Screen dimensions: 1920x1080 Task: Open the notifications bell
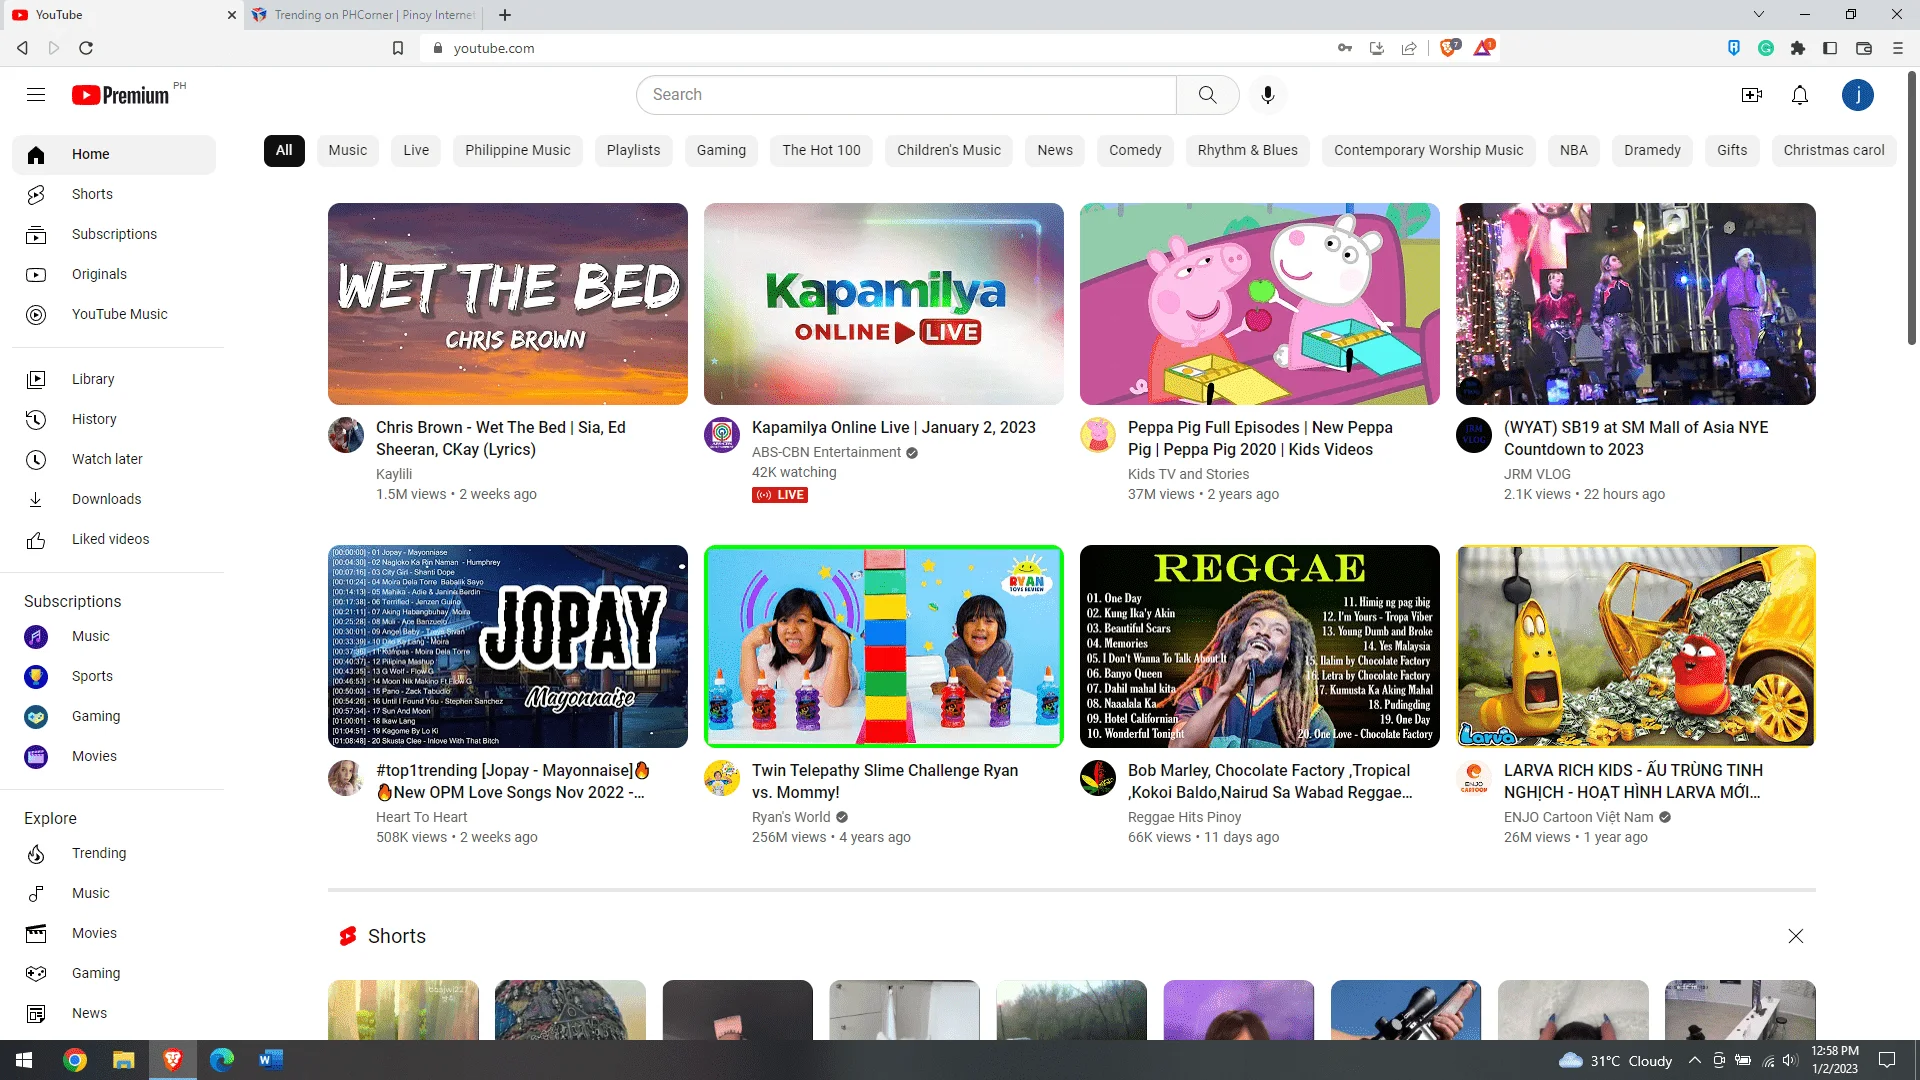point(1800,95)
